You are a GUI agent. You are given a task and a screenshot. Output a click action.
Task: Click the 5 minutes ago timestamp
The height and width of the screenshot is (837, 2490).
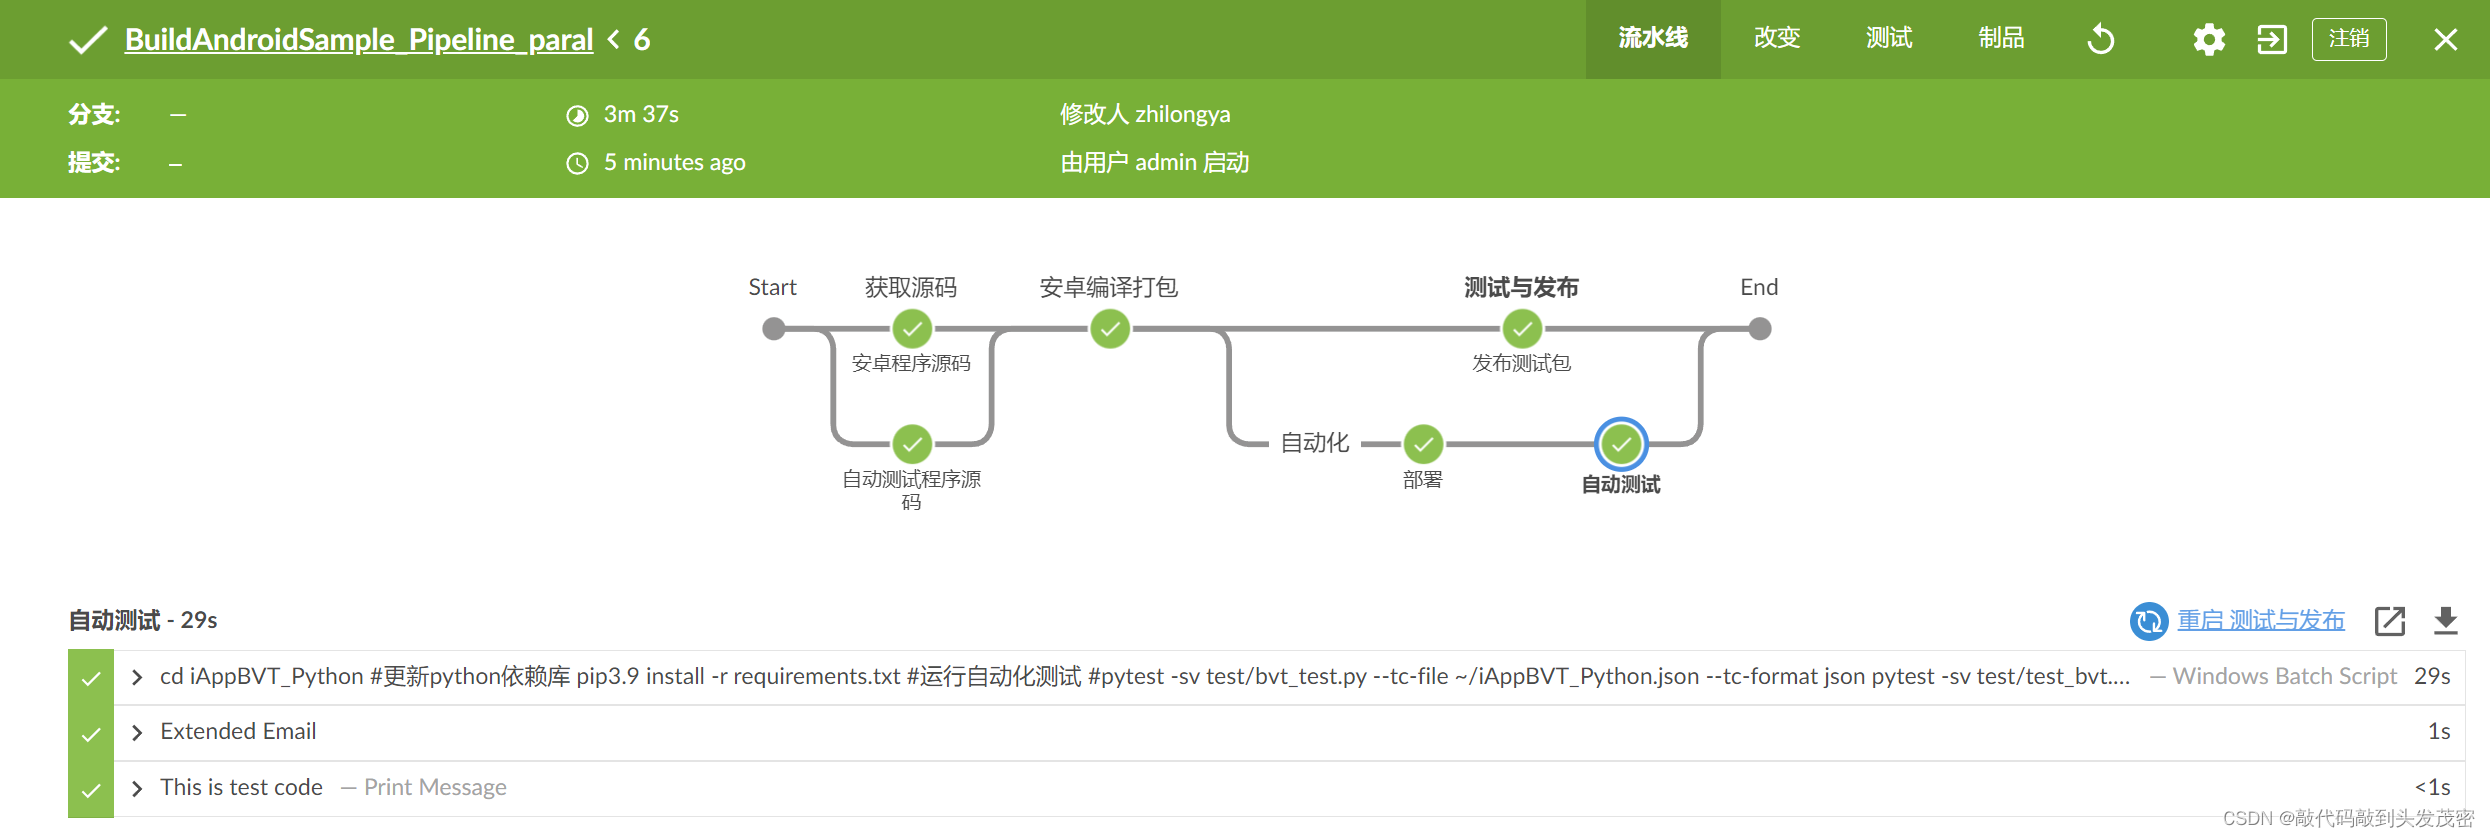pyautogui.click(x=675, y=163)
